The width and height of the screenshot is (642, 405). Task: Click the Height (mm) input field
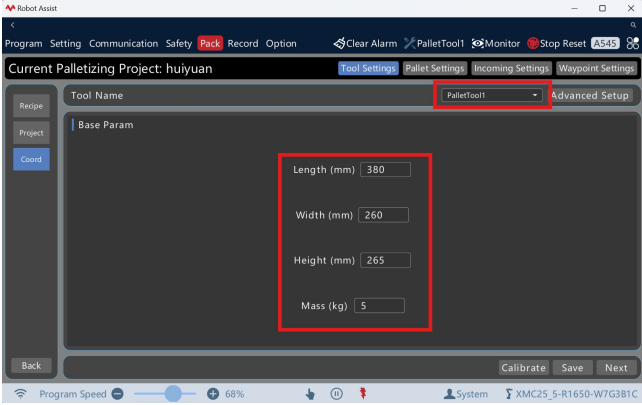point(385,260)
